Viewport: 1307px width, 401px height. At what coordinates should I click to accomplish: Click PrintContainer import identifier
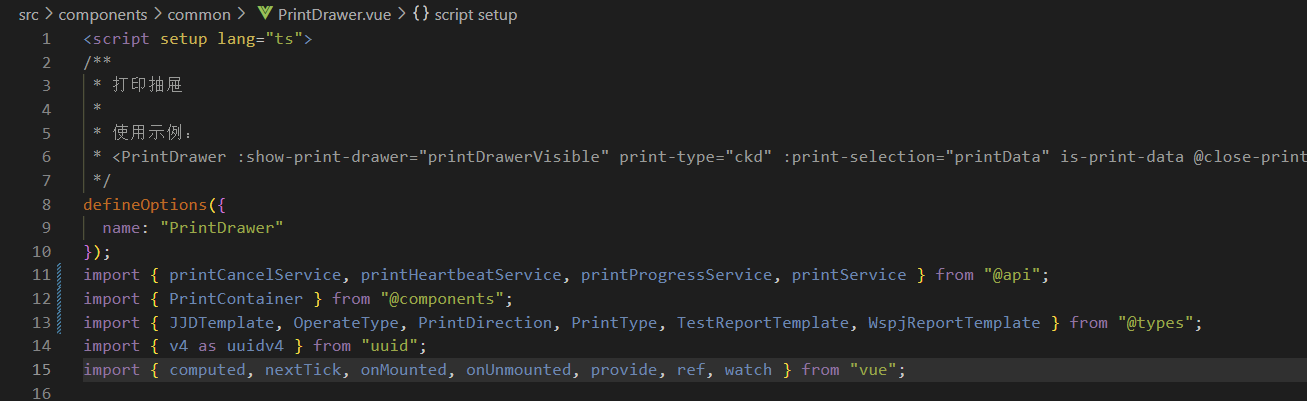coord(236,299)
